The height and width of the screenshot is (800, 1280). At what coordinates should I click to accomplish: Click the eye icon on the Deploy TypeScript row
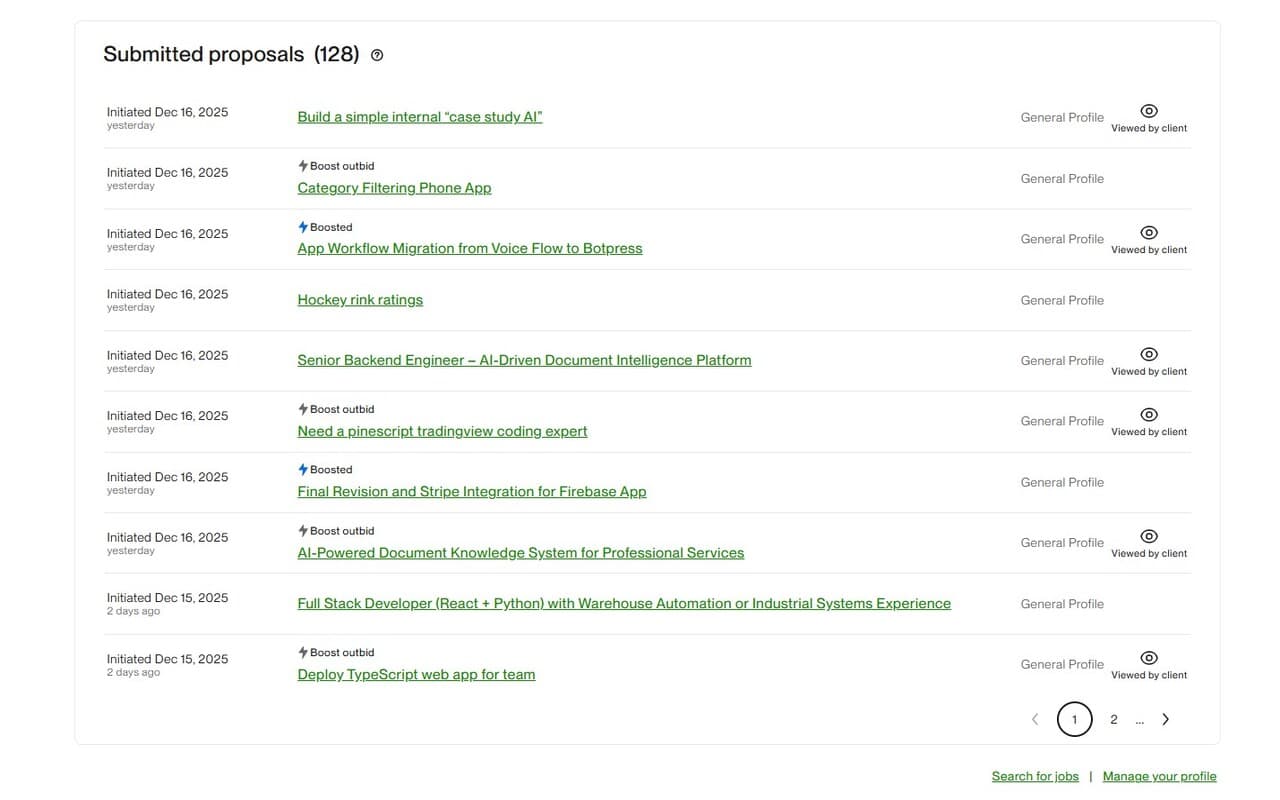click(x=1148, y=657)
